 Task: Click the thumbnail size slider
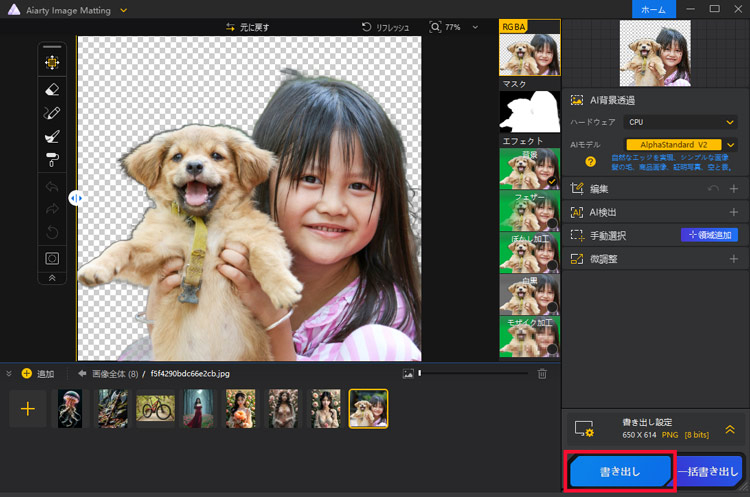[x=473, y=373]
